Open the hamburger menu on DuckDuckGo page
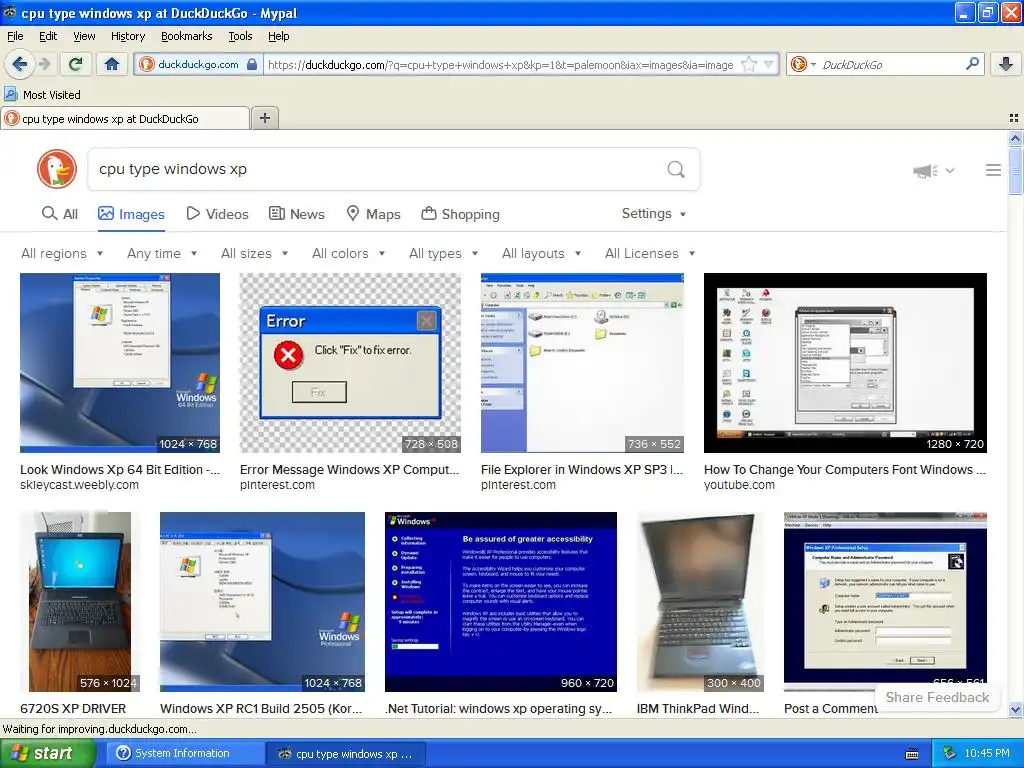 [993, 170]
